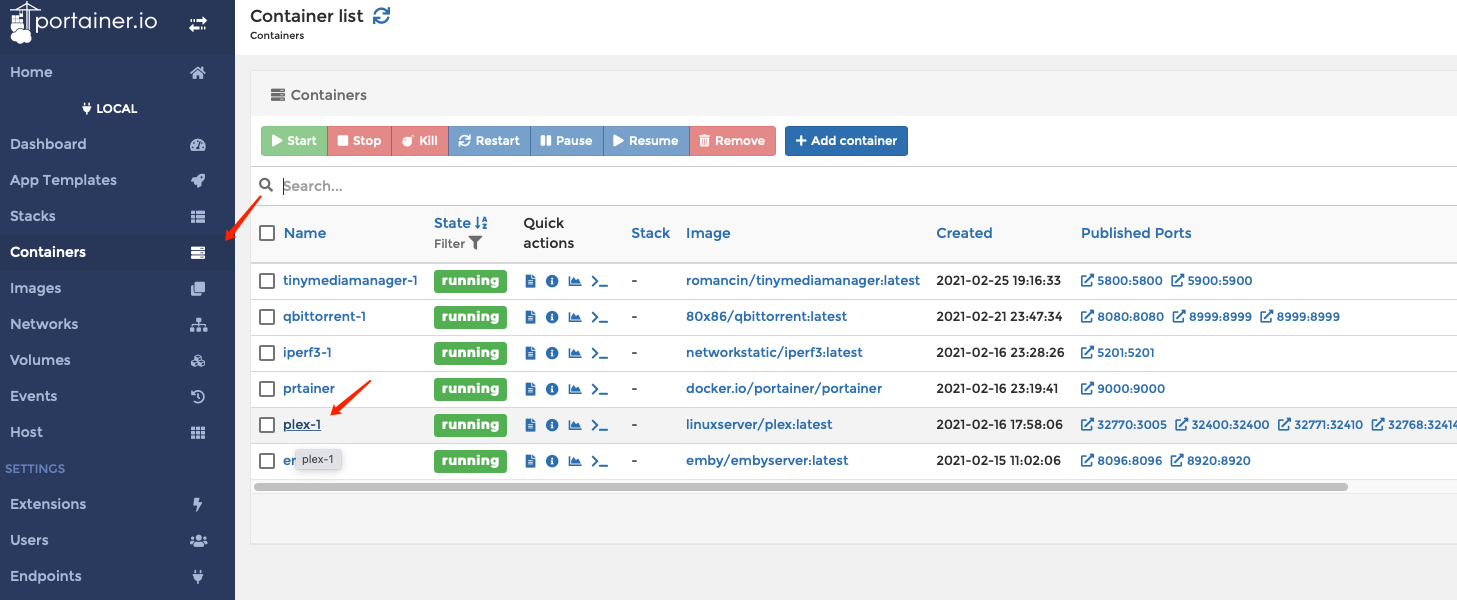Image resolution: width=1457 pixels, height=600 pixels.
Task: Tick the select-all checkbox in header
Action: tap(267, 233)
